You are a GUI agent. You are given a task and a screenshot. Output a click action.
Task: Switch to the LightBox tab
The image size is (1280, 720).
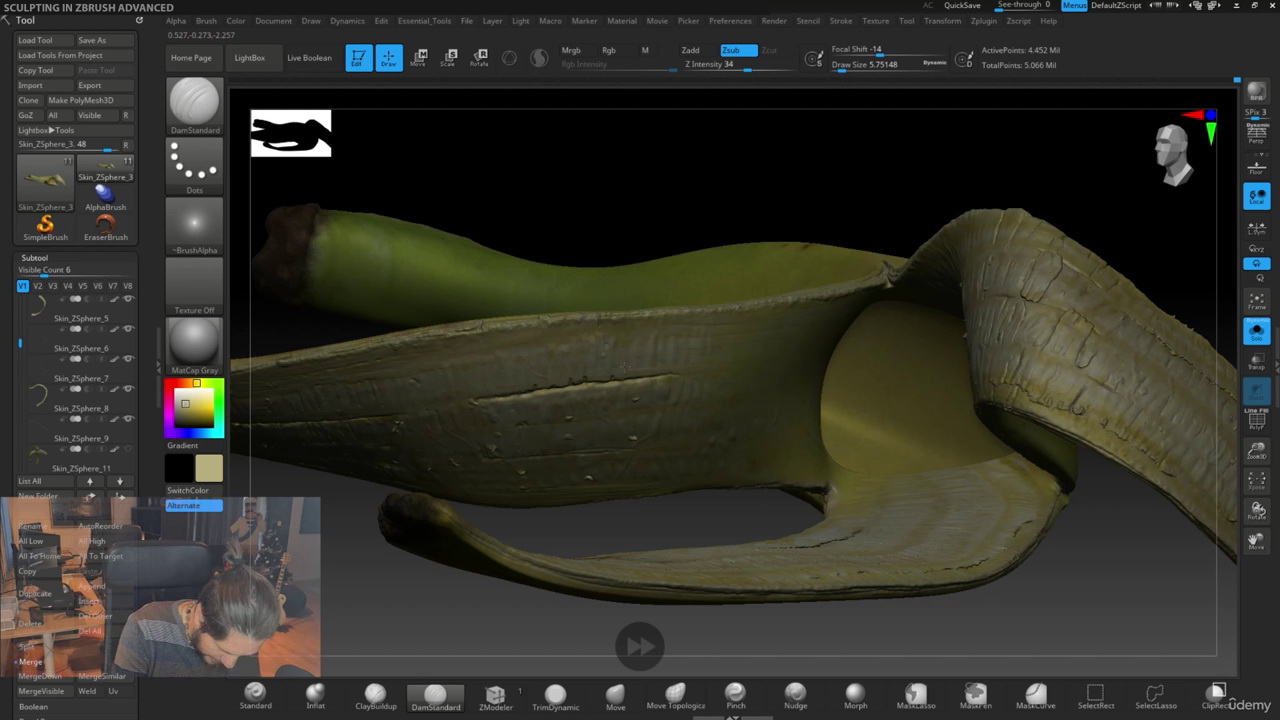[x=250, y=58]
